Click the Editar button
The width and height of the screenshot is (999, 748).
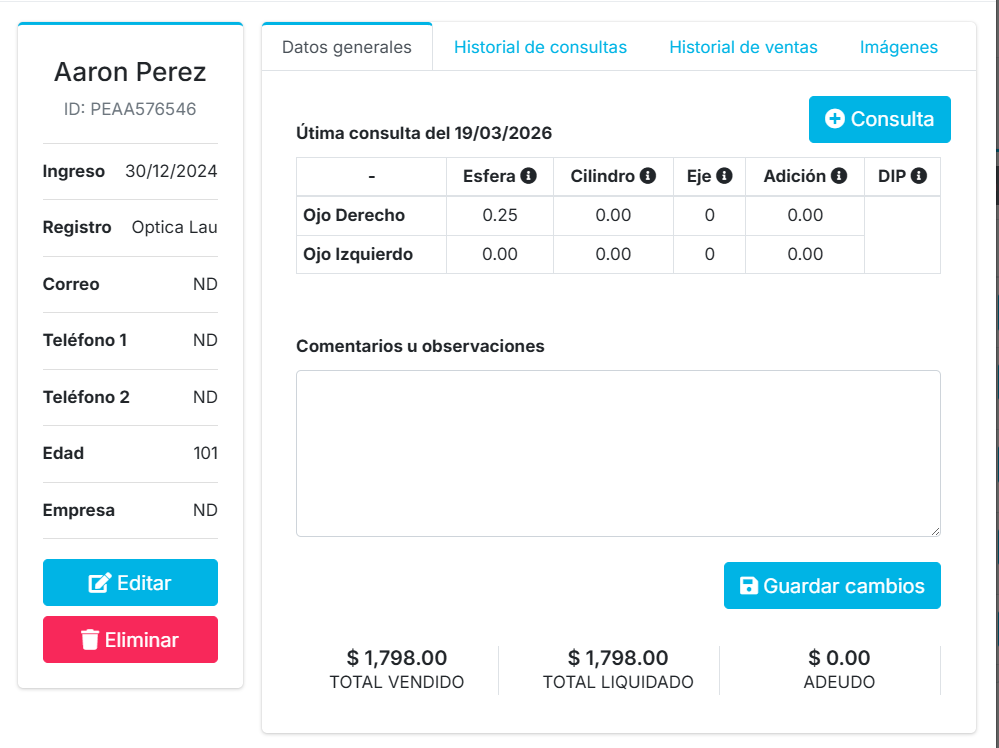[130, 583]
